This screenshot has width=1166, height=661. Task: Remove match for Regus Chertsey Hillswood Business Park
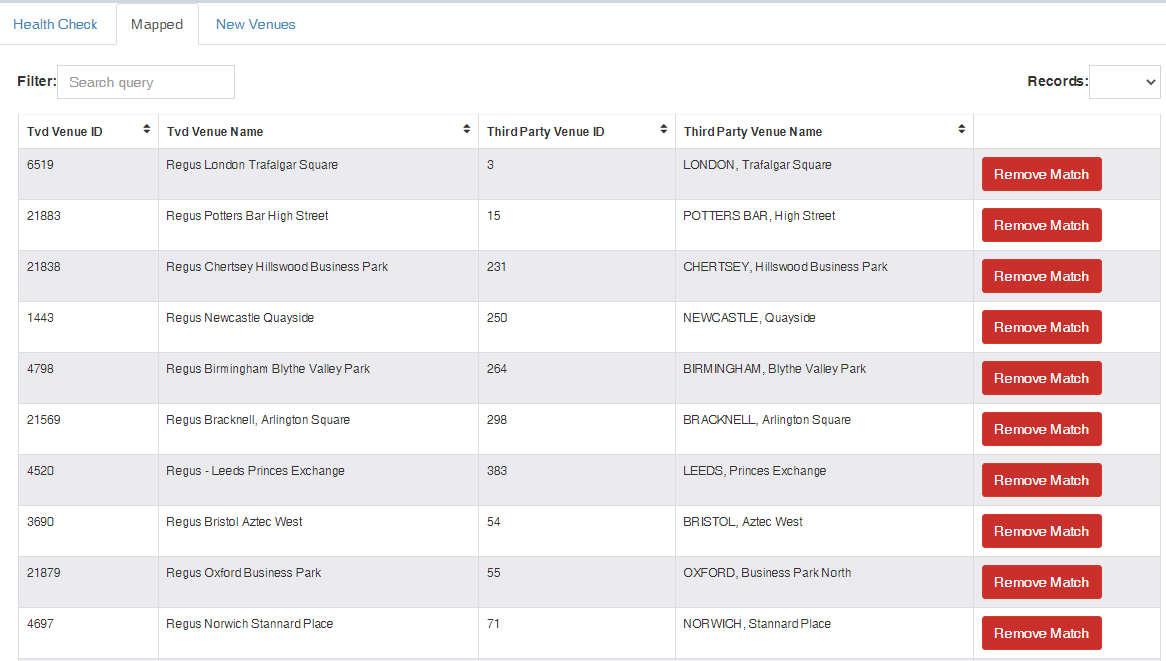point(1041,276)
